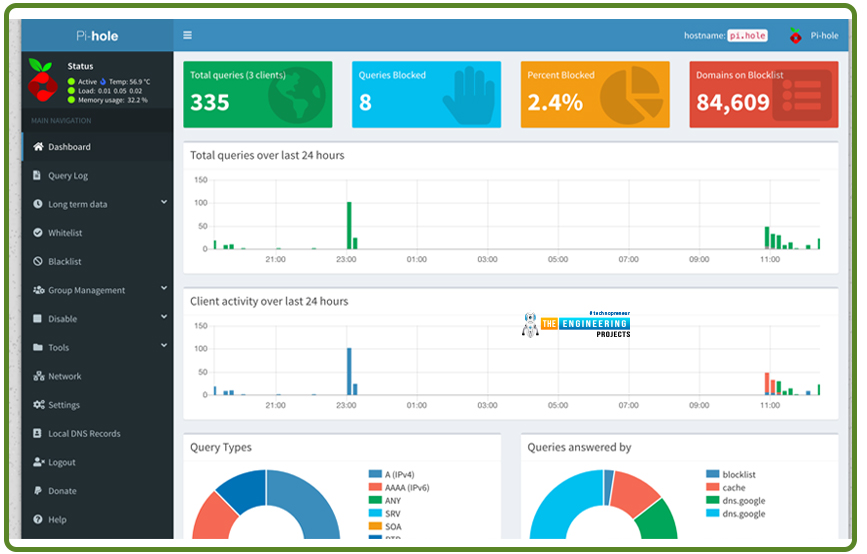
Task: Click the Blacklist ban icon
Action: pyautogui.click(x=38, y=262)
